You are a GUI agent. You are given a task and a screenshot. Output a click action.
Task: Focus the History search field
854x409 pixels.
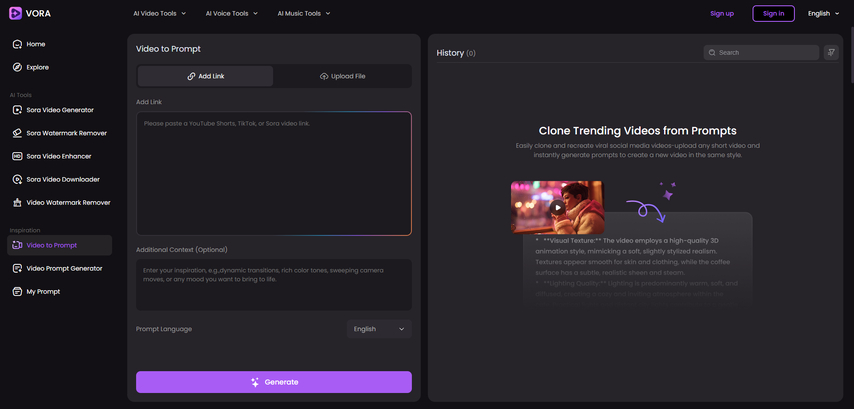click(x=761, y=52)
